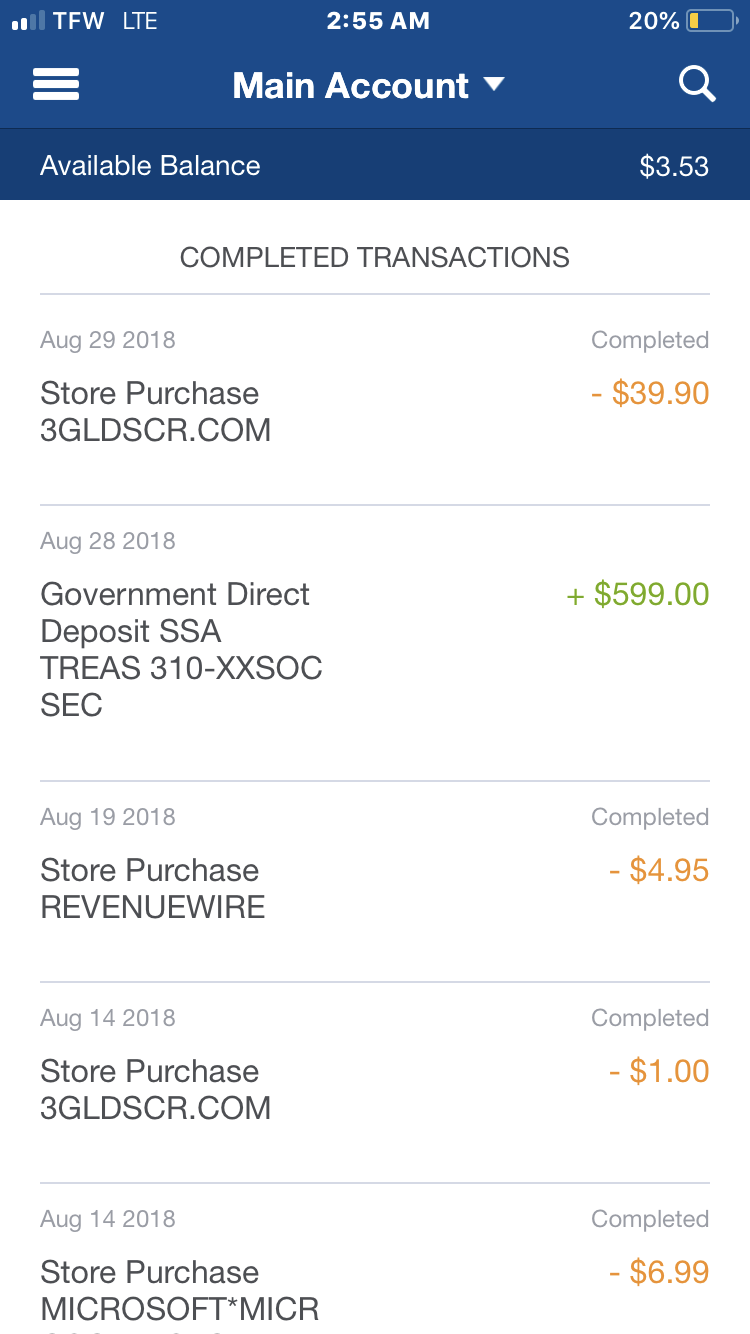This screenshot has height=1334, width=750.
Task: Tap the cellular signal bars icon
Action: click(28, 21)
